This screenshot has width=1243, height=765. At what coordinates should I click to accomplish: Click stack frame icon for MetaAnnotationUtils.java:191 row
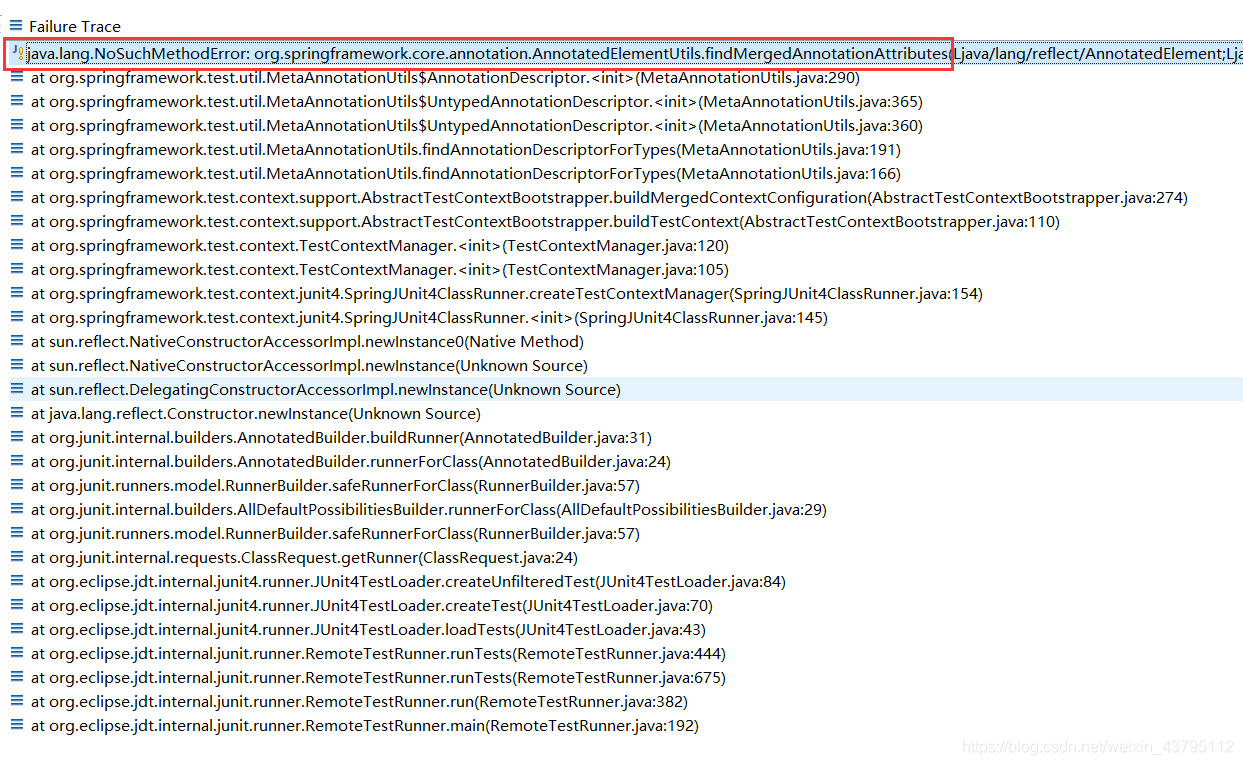point(16,149)
